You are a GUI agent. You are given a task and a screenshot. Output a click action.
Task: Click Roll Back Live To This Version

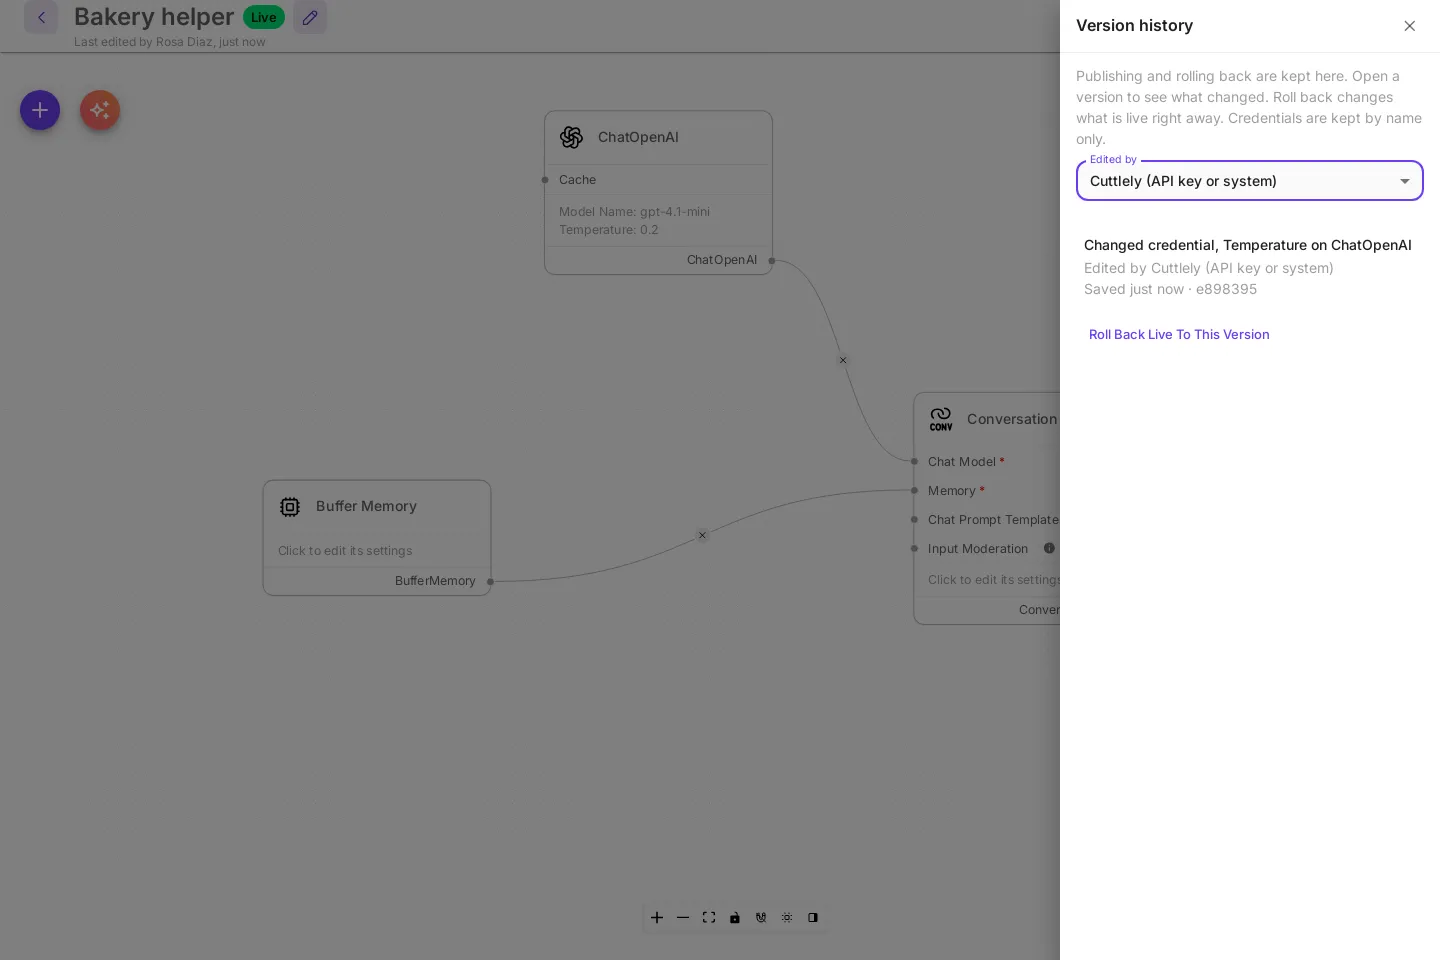pyautogui.click(x=1179, y=335)
